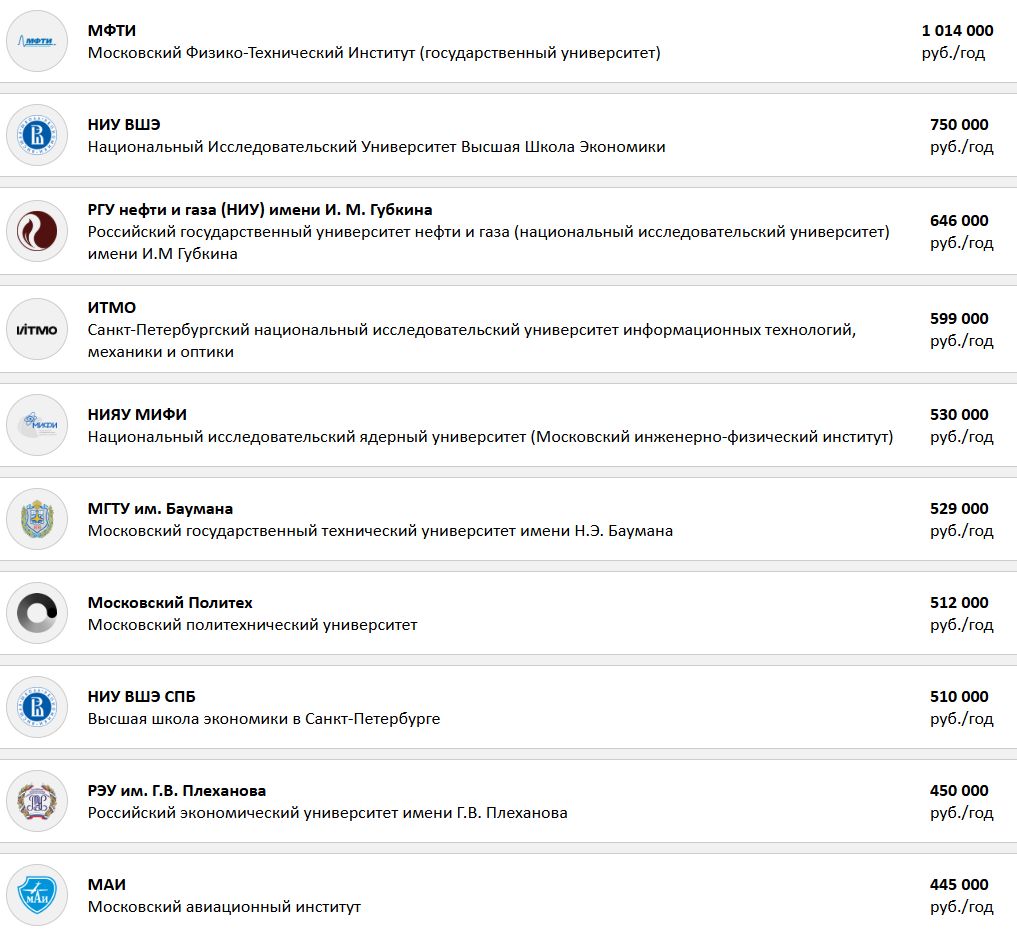Click the НИУ ВШЭ СПБ logo
This screenshot has width=1017, height=936.
[37, 707]
